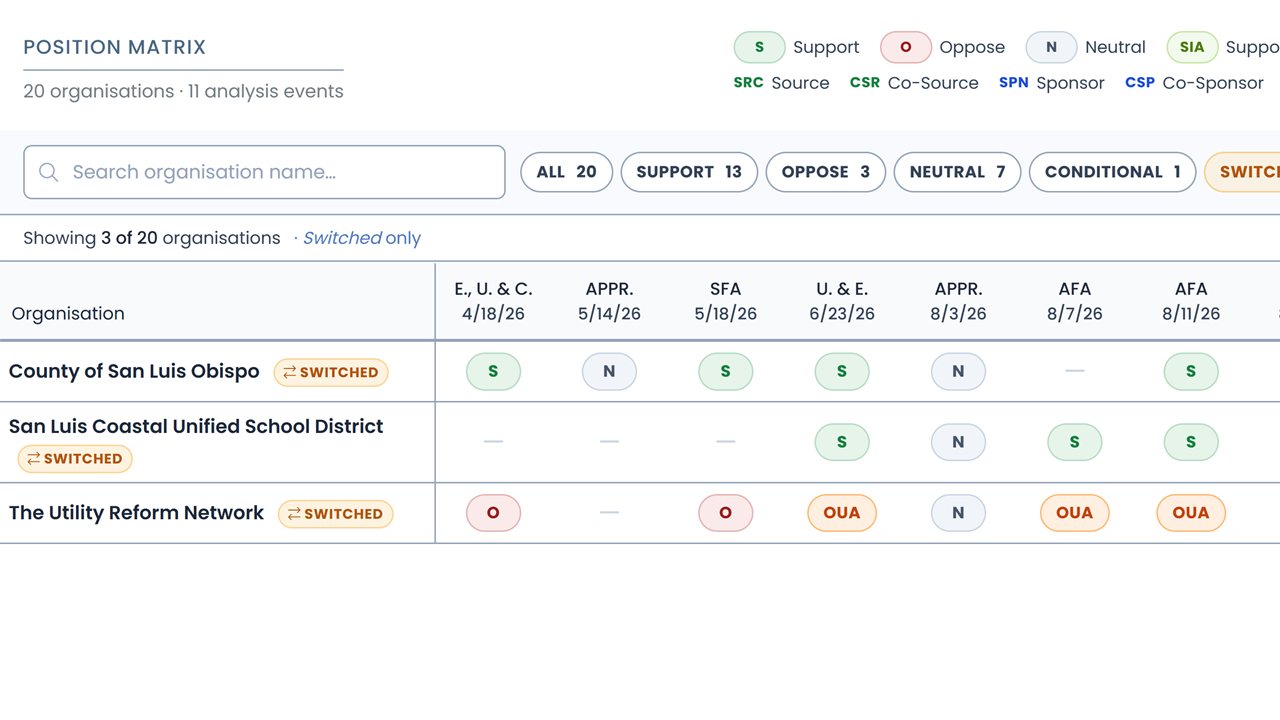Click County's S badge under 8/11/26
Image resolution: width=1280 pixels, height=720 pixels.
pyautogui.click(x=1191, y=372)
